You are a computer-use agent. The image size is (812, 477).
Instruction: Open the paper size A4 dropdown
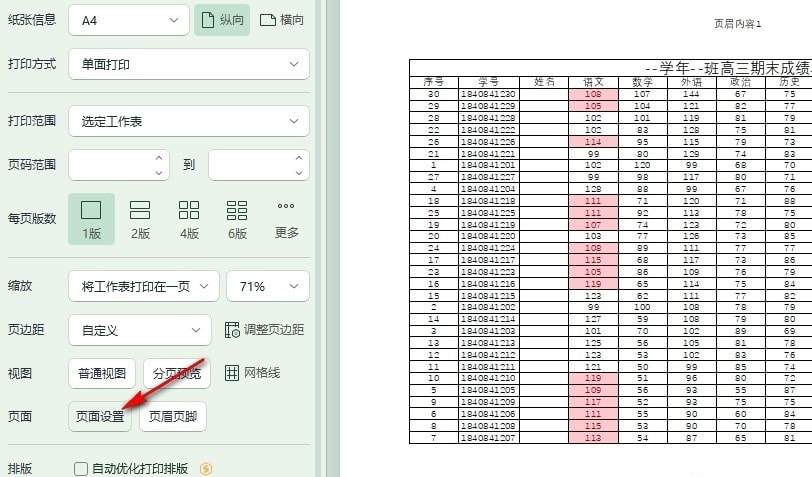[128, 20]
